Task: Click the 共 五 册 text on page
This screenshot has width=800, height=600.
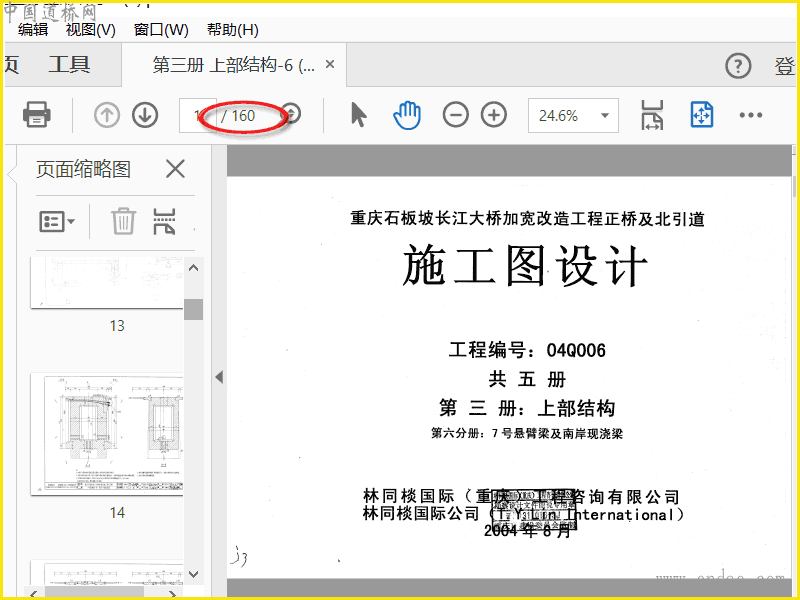Action: [527, 379]
